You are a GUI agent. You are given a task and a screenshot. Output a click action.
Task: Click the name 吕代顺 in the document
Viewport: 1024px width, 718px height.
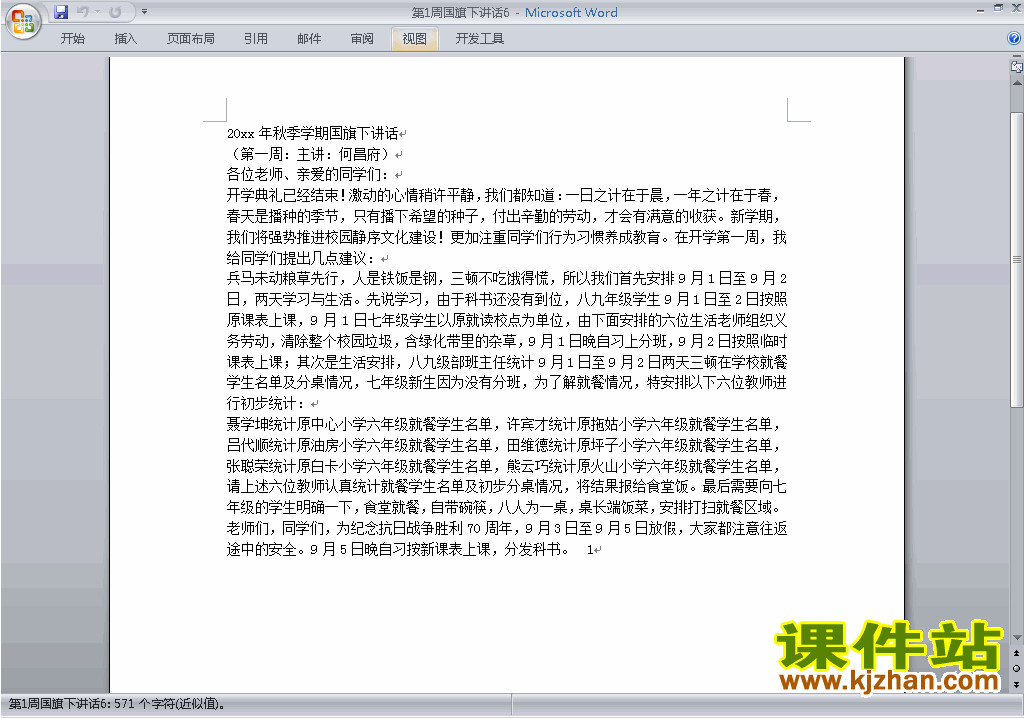(247, 446)
